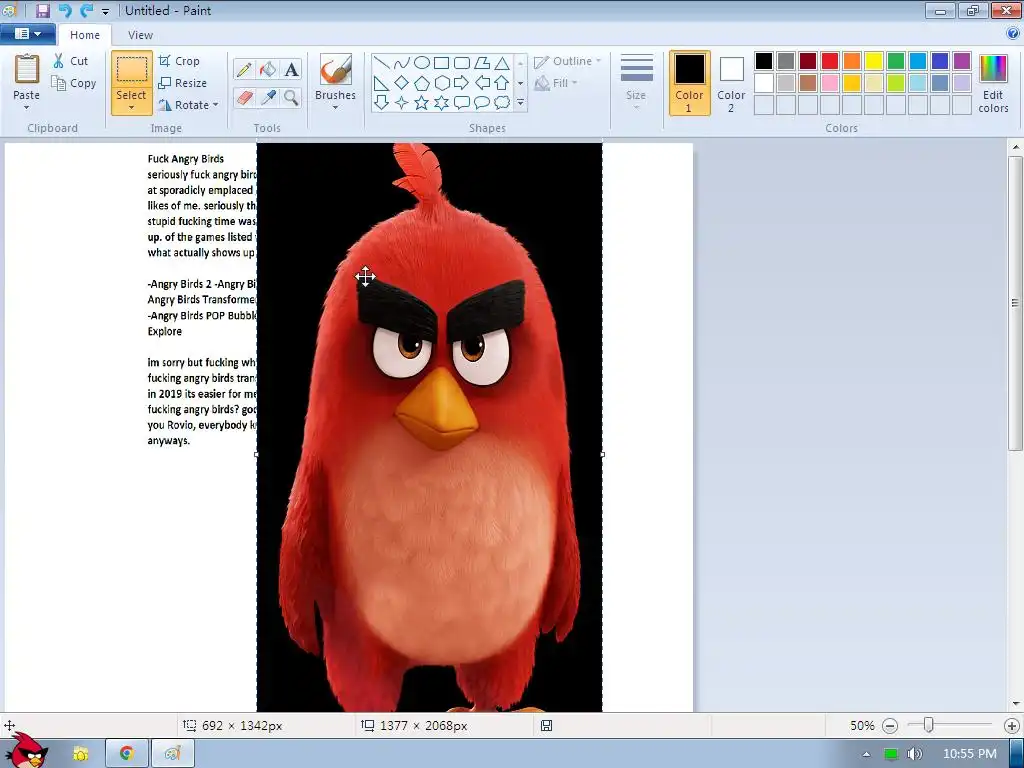Screen dimensions: 1024x768
Task: Choose the Left arrow shape
Action: click(482, 83)
